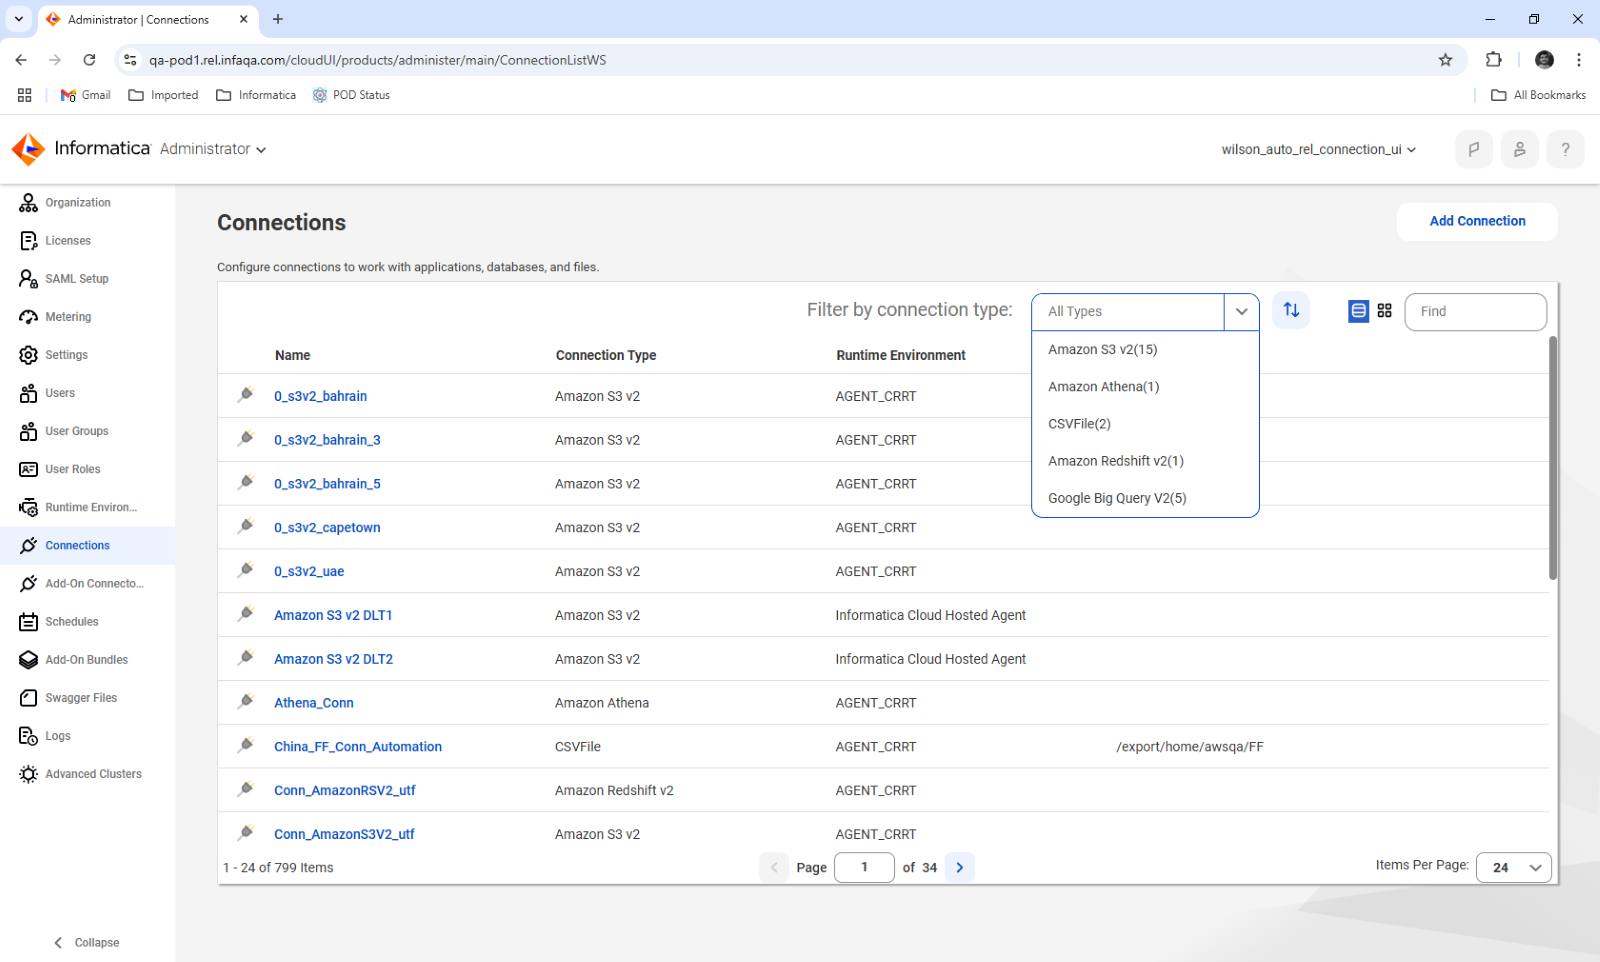The height and width of the screenshot is (962, 1600).
Task: Open a new browser tab
Action: point(278,19)
